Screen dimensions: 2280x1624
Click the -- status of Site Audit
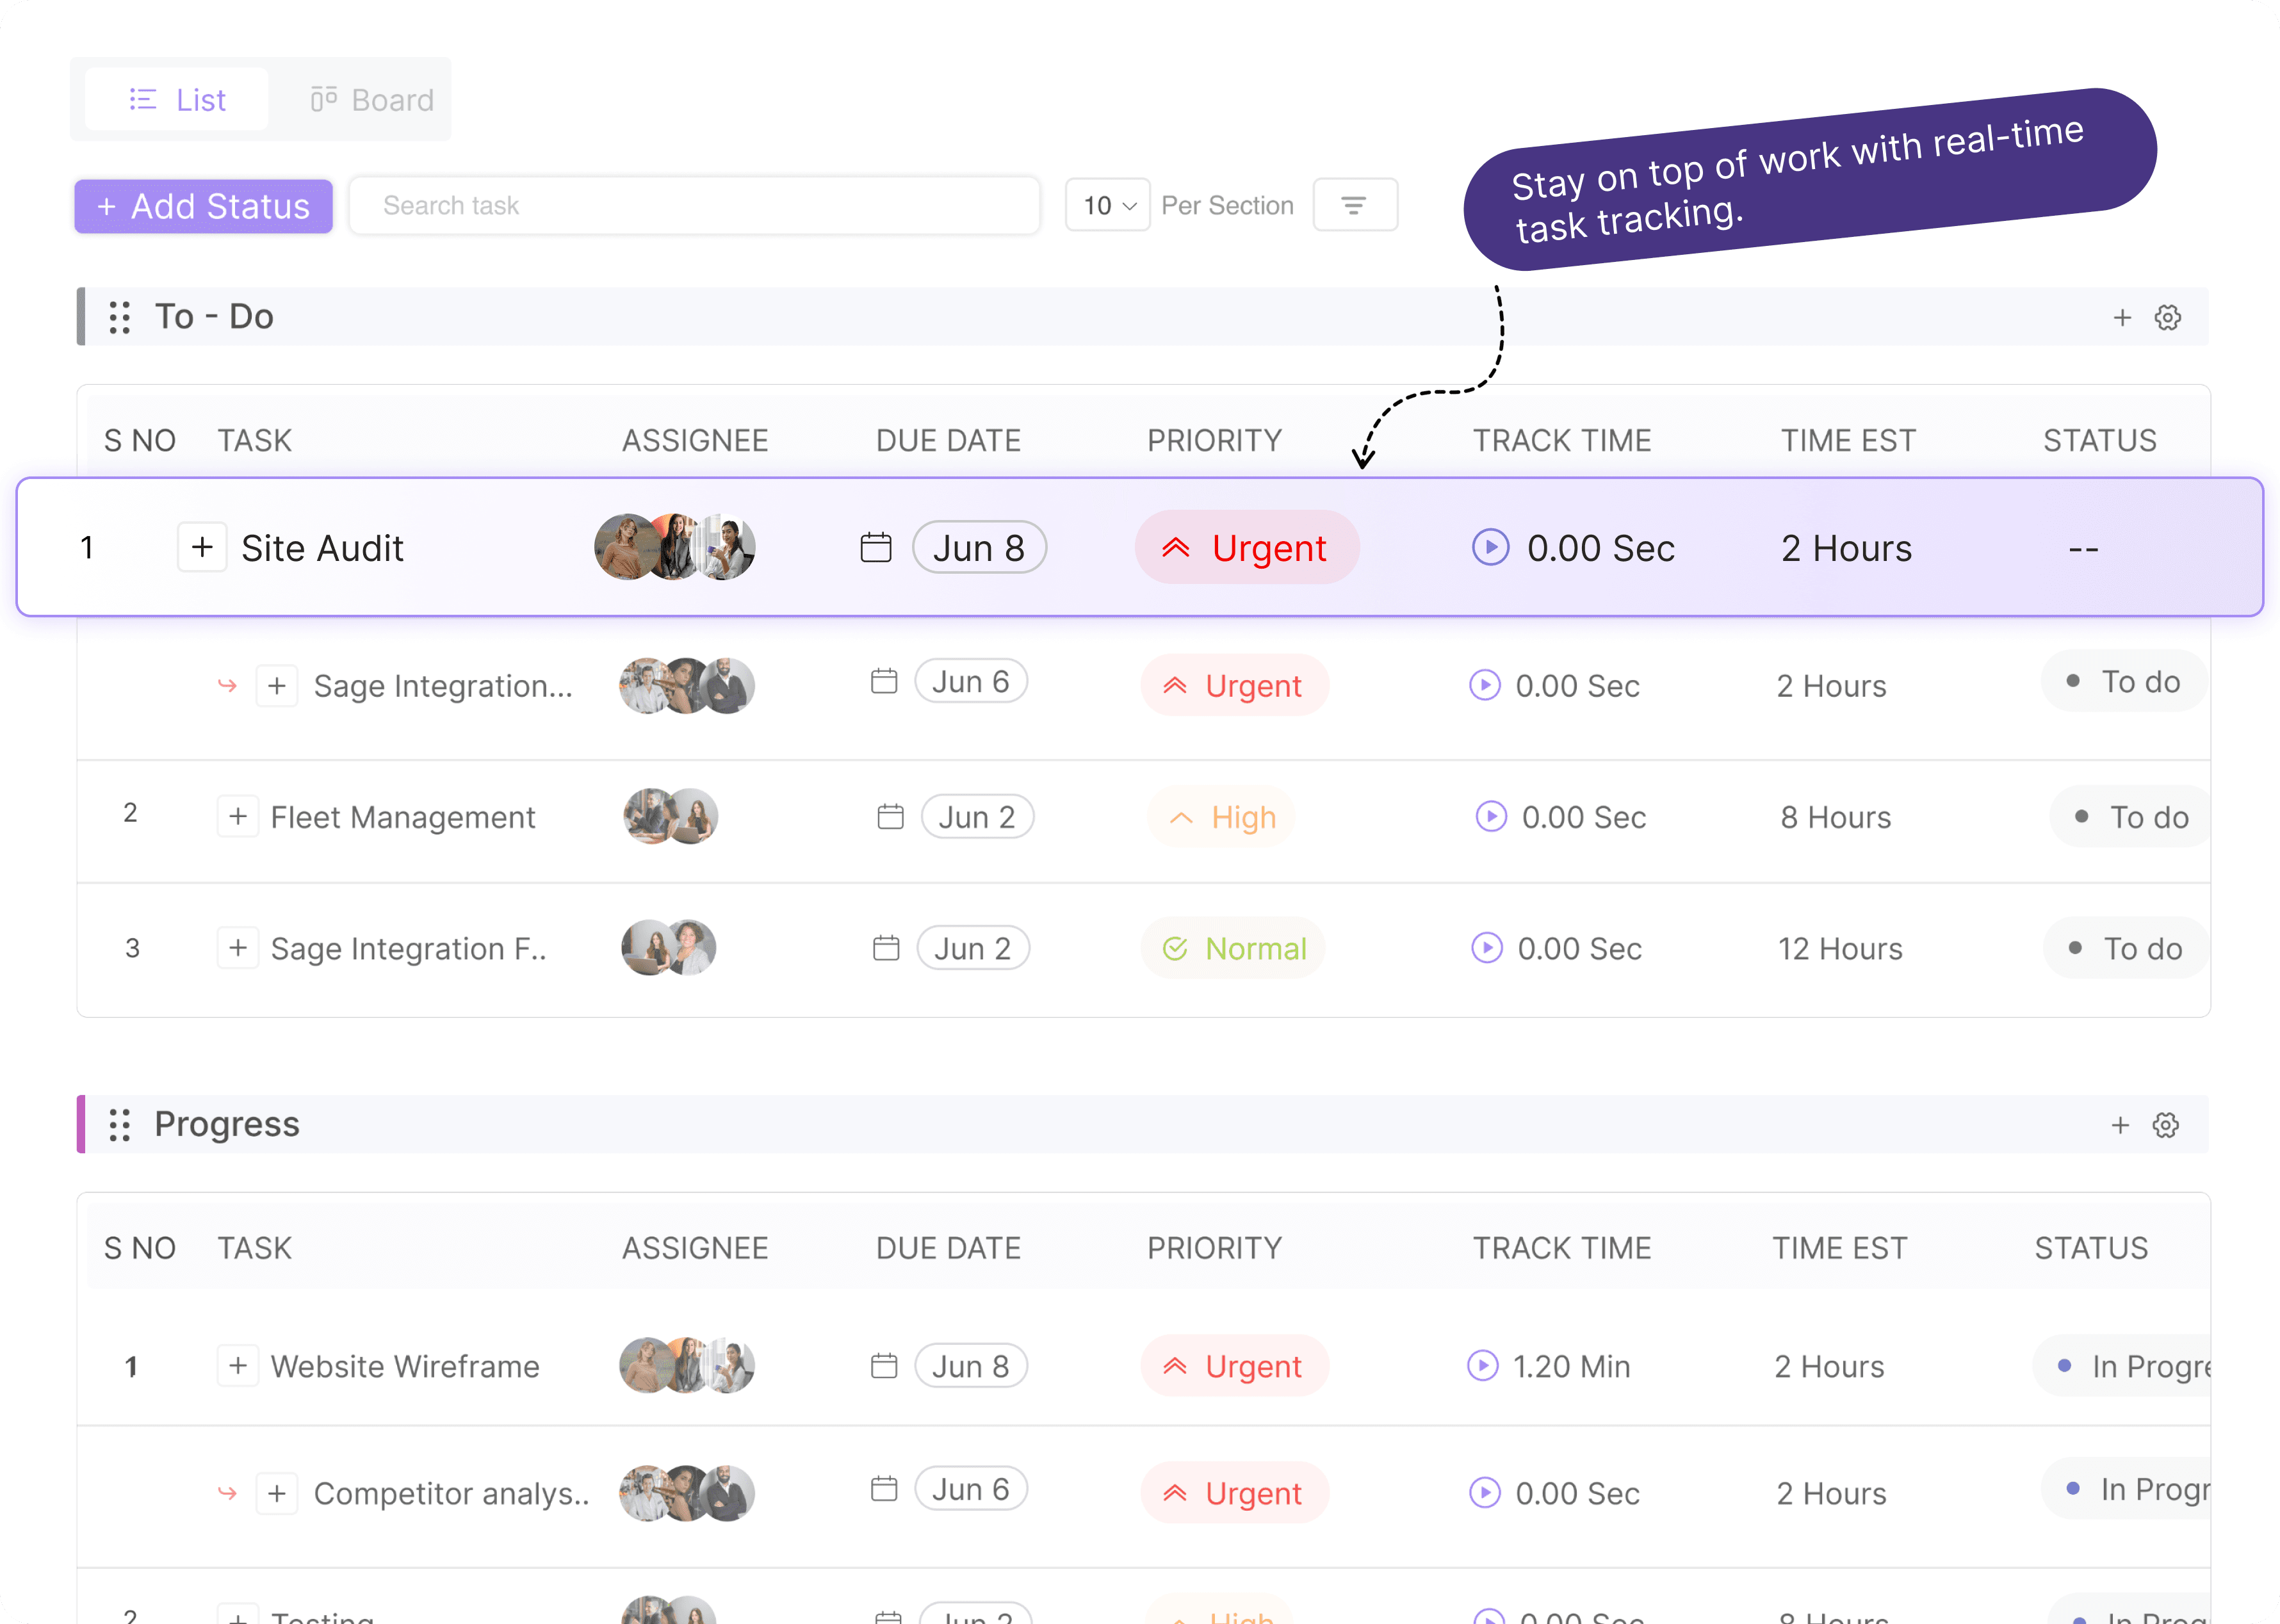pos(2083,549)
